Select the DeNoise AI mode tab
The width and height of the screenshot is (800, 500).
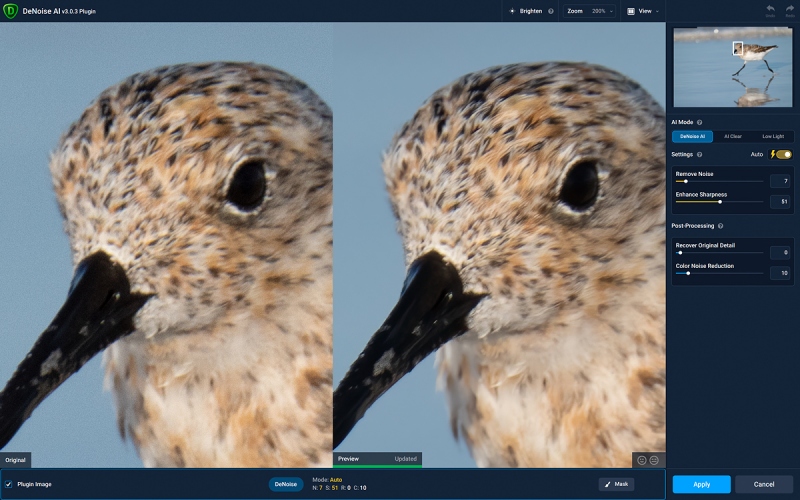[692, 136]
